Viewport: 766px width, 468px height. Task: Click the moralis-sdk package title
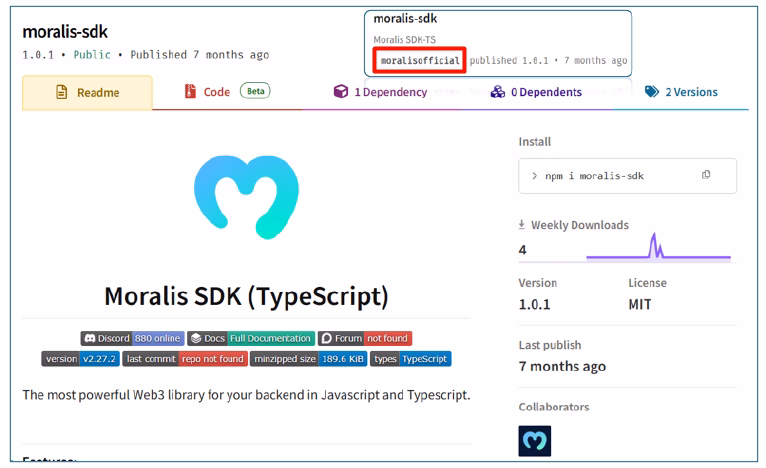65,32
